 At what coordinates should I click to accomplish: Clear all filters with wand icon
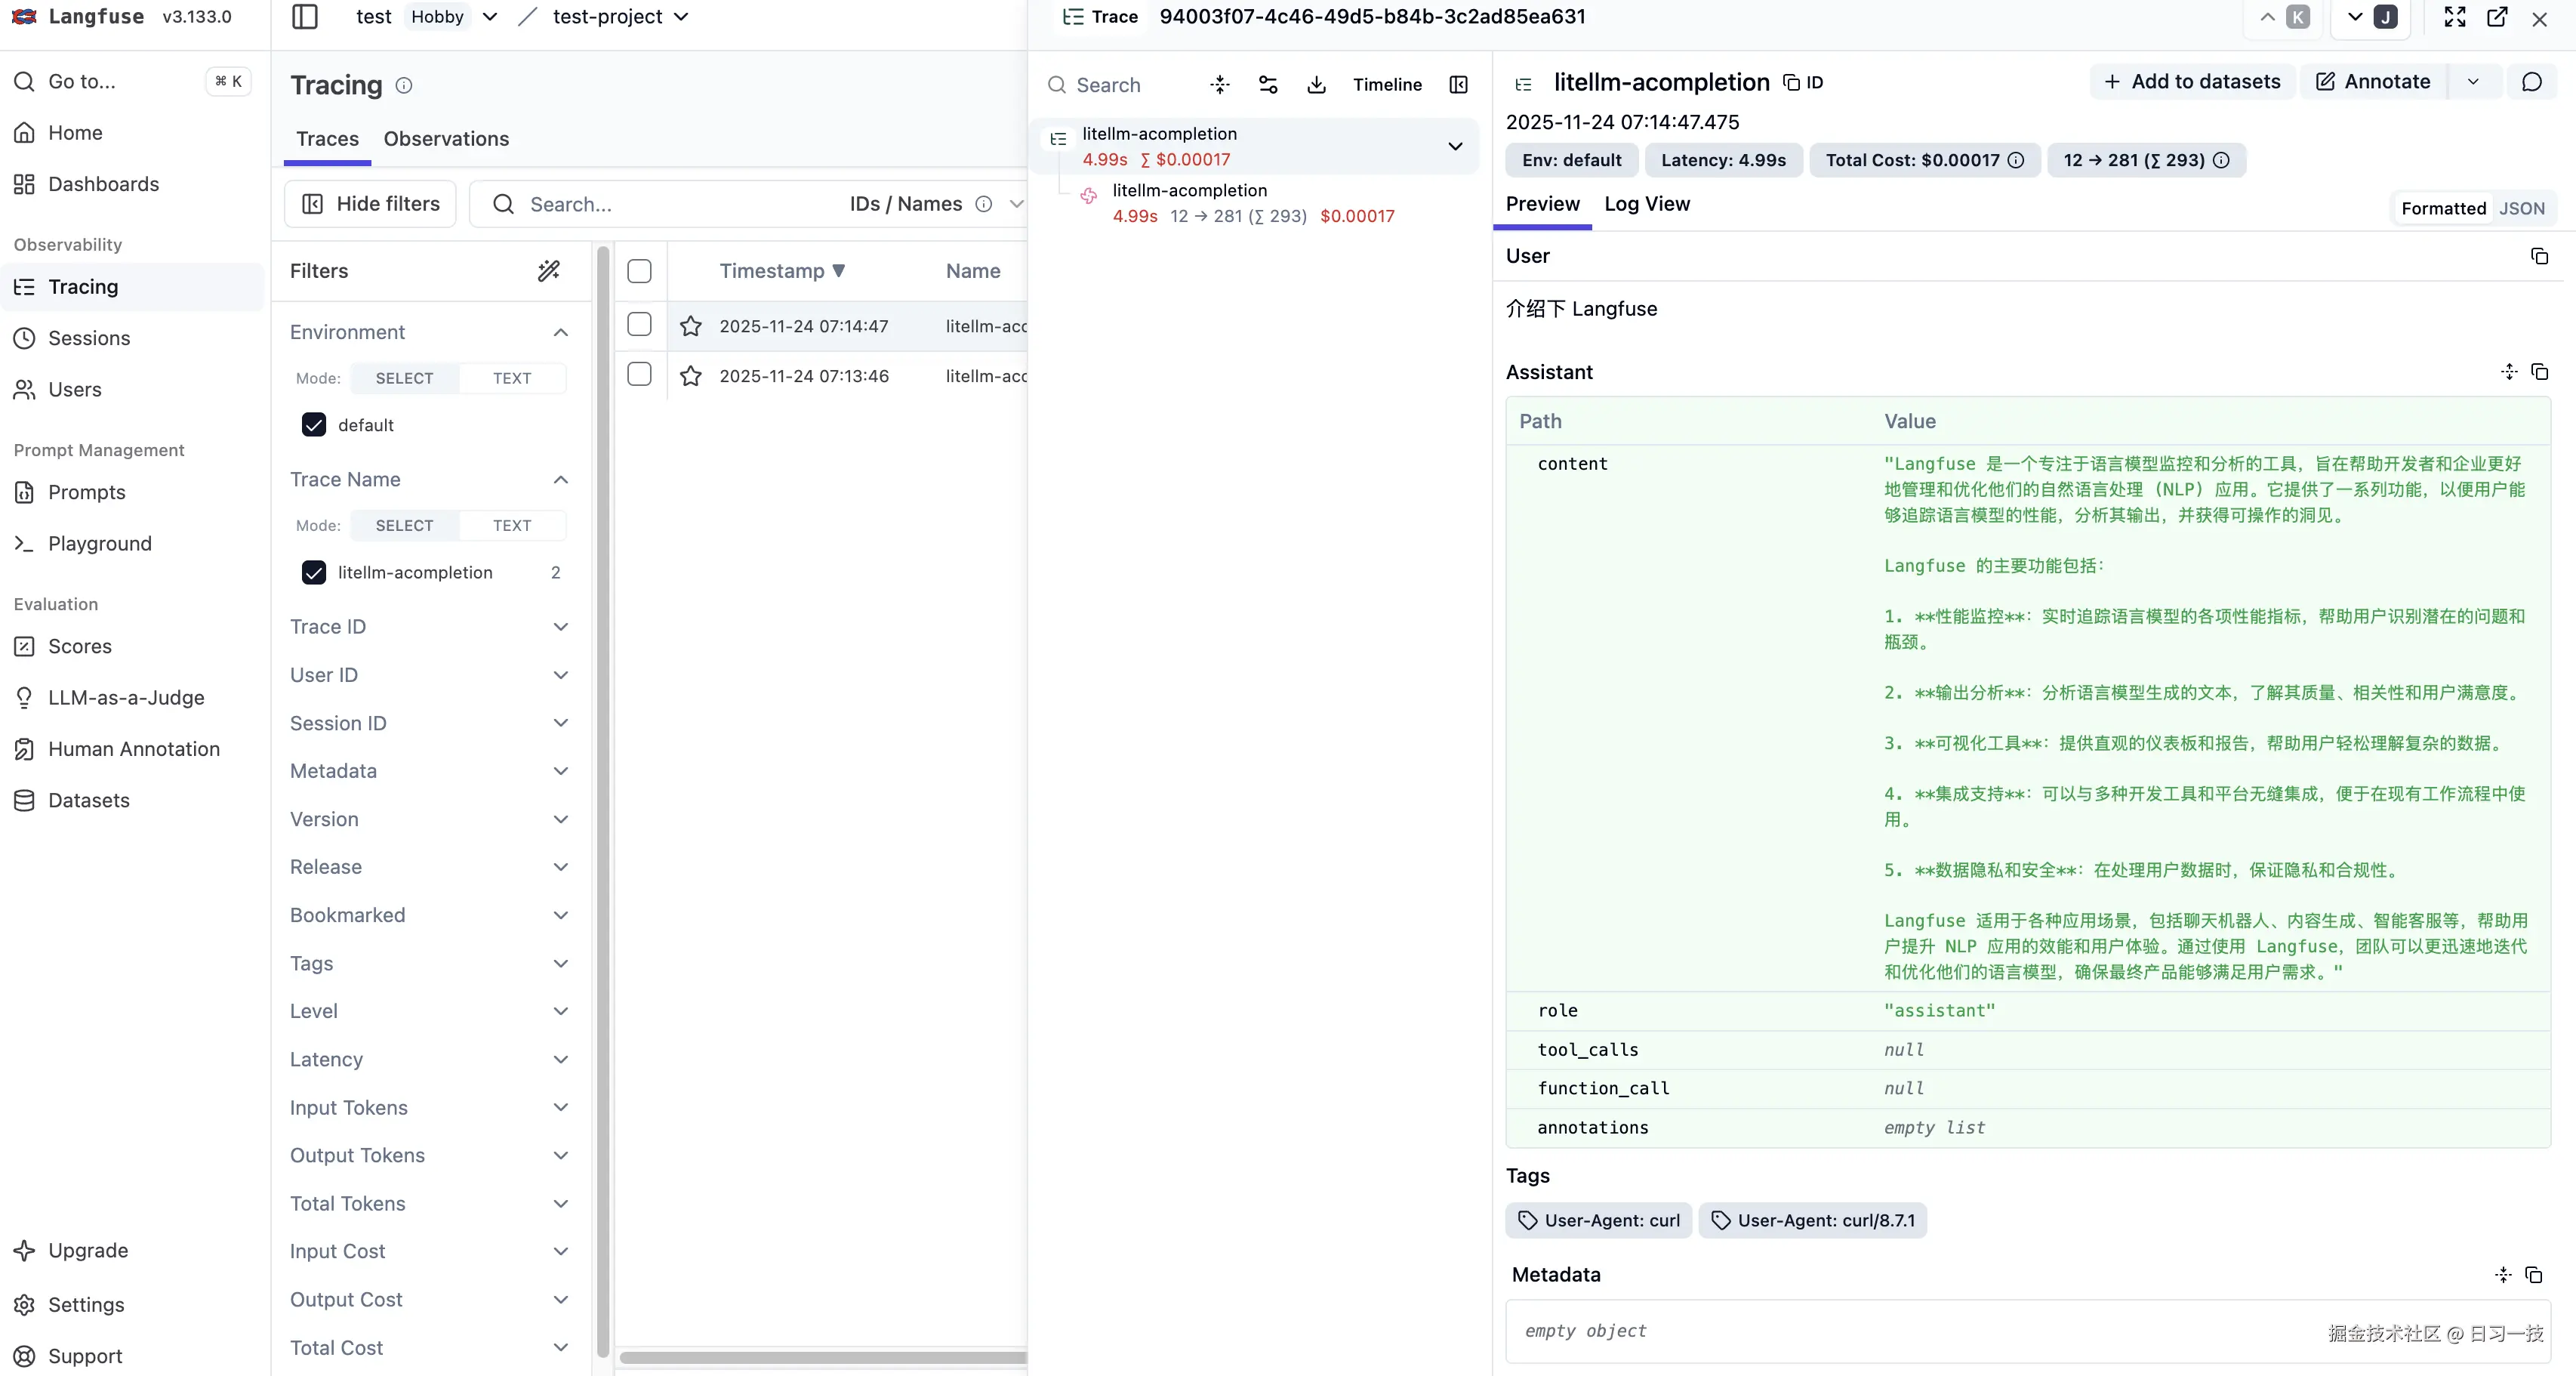(x=549, y=271)
